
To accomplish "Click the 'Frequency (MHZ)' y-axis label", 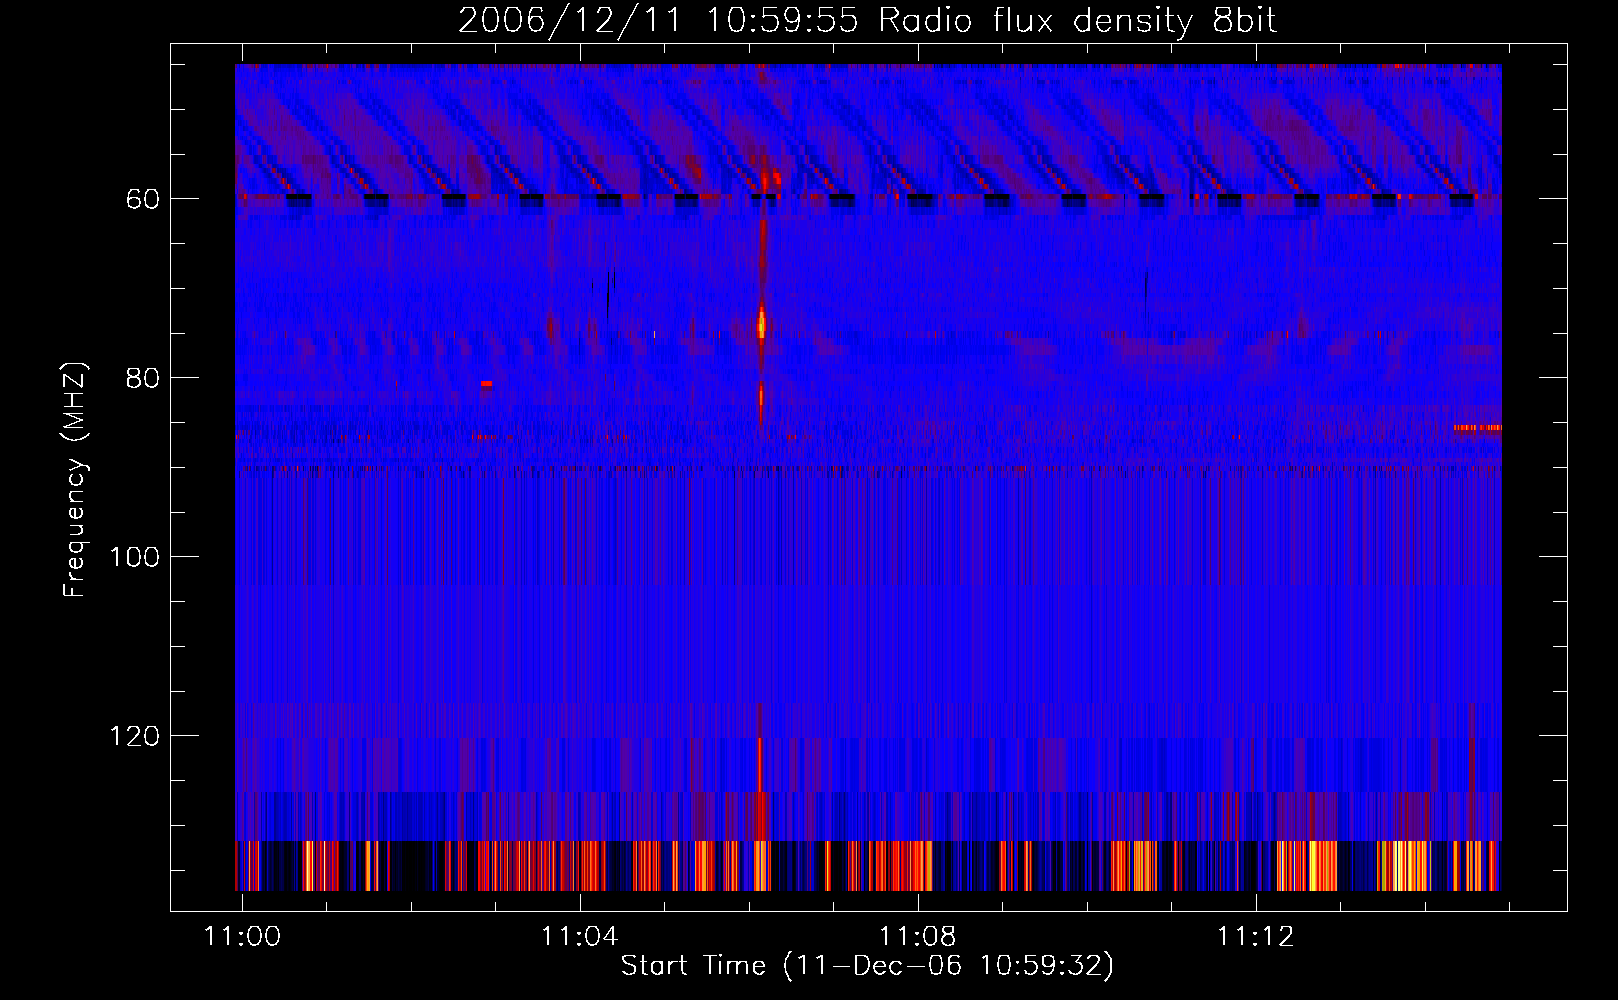I will [x=75, y=480].
